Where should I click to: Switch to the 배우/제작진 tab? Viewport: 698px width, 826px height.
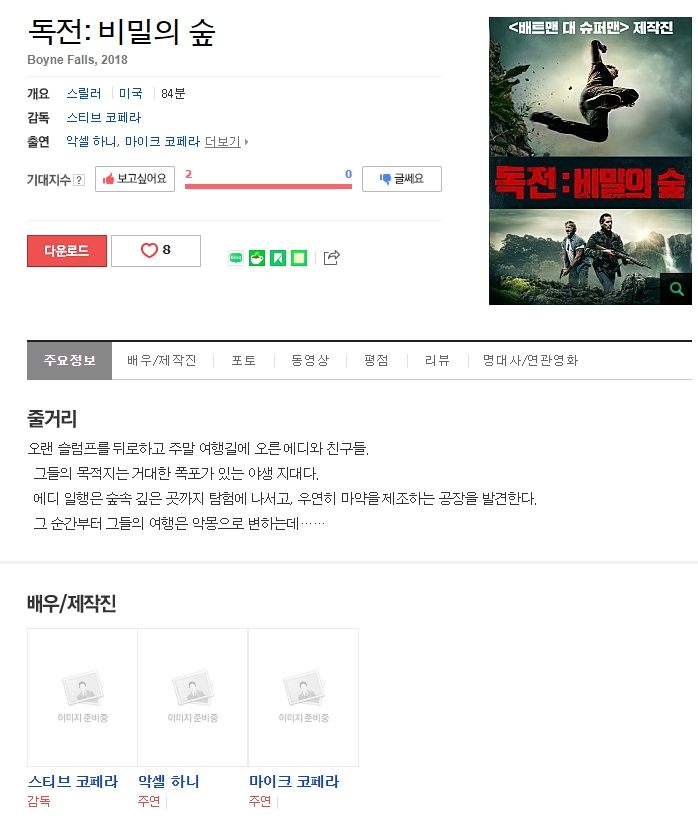tap(162, 360)
